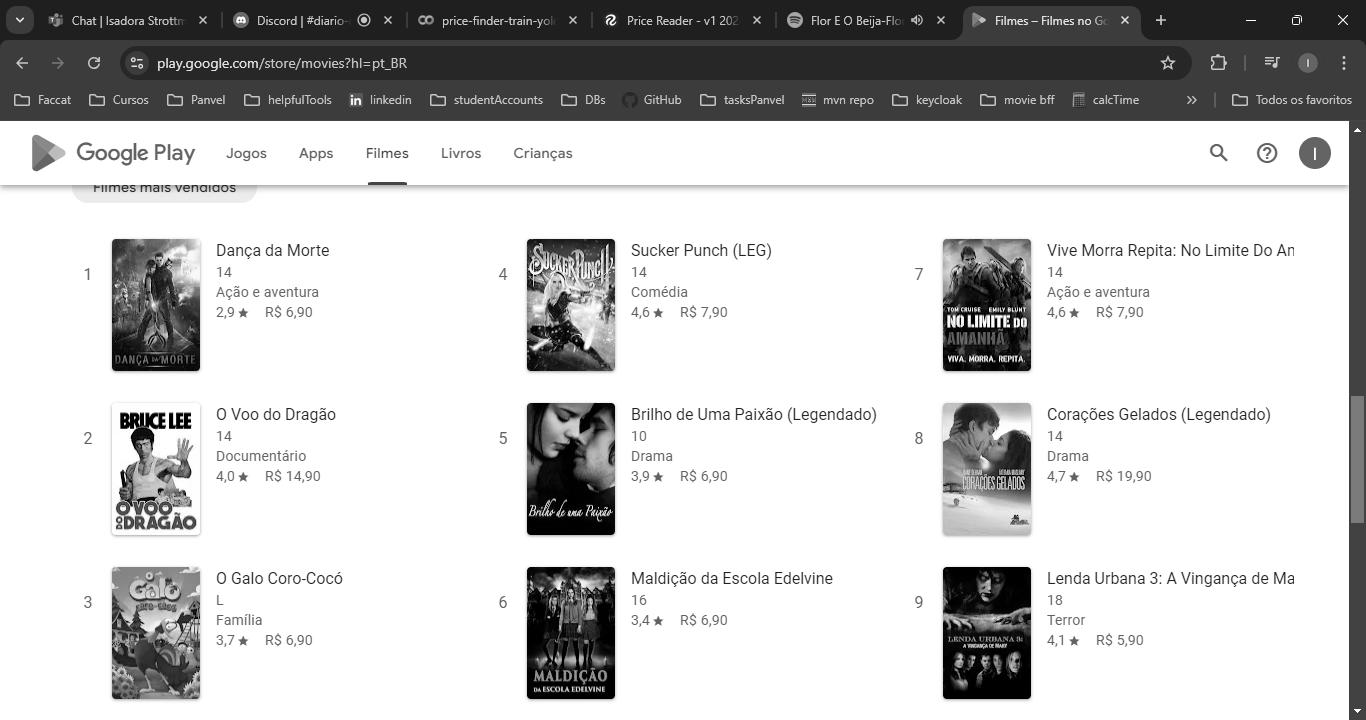Open the O Voo do Dragão poster
The height and width of the screenshot is (720, 1366).
[156, 469]
